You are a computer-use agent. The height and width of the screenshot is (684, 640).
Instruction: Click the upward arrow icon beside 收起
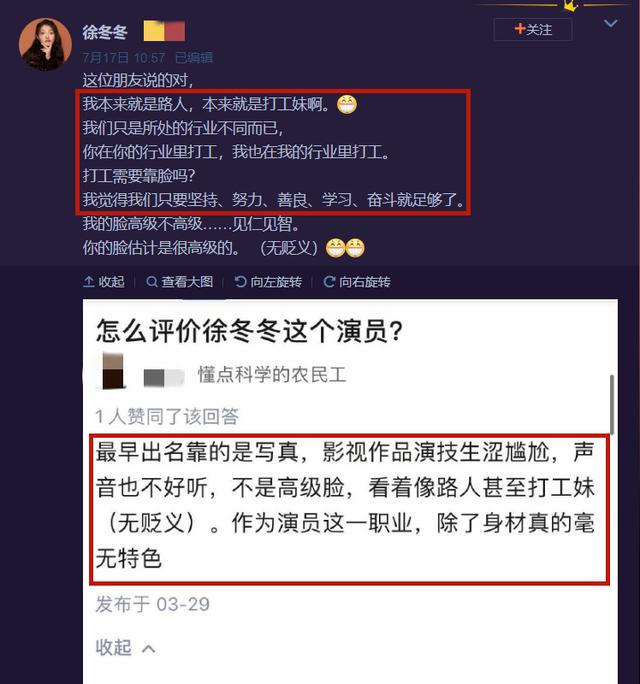89,282
